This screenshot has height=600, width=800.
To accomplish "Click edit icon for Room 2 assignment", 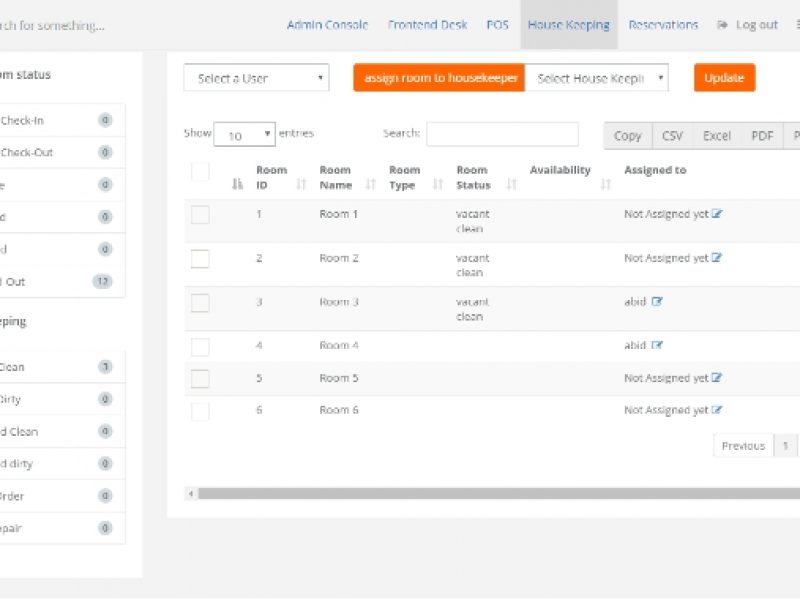I will [x=717, y=258].
